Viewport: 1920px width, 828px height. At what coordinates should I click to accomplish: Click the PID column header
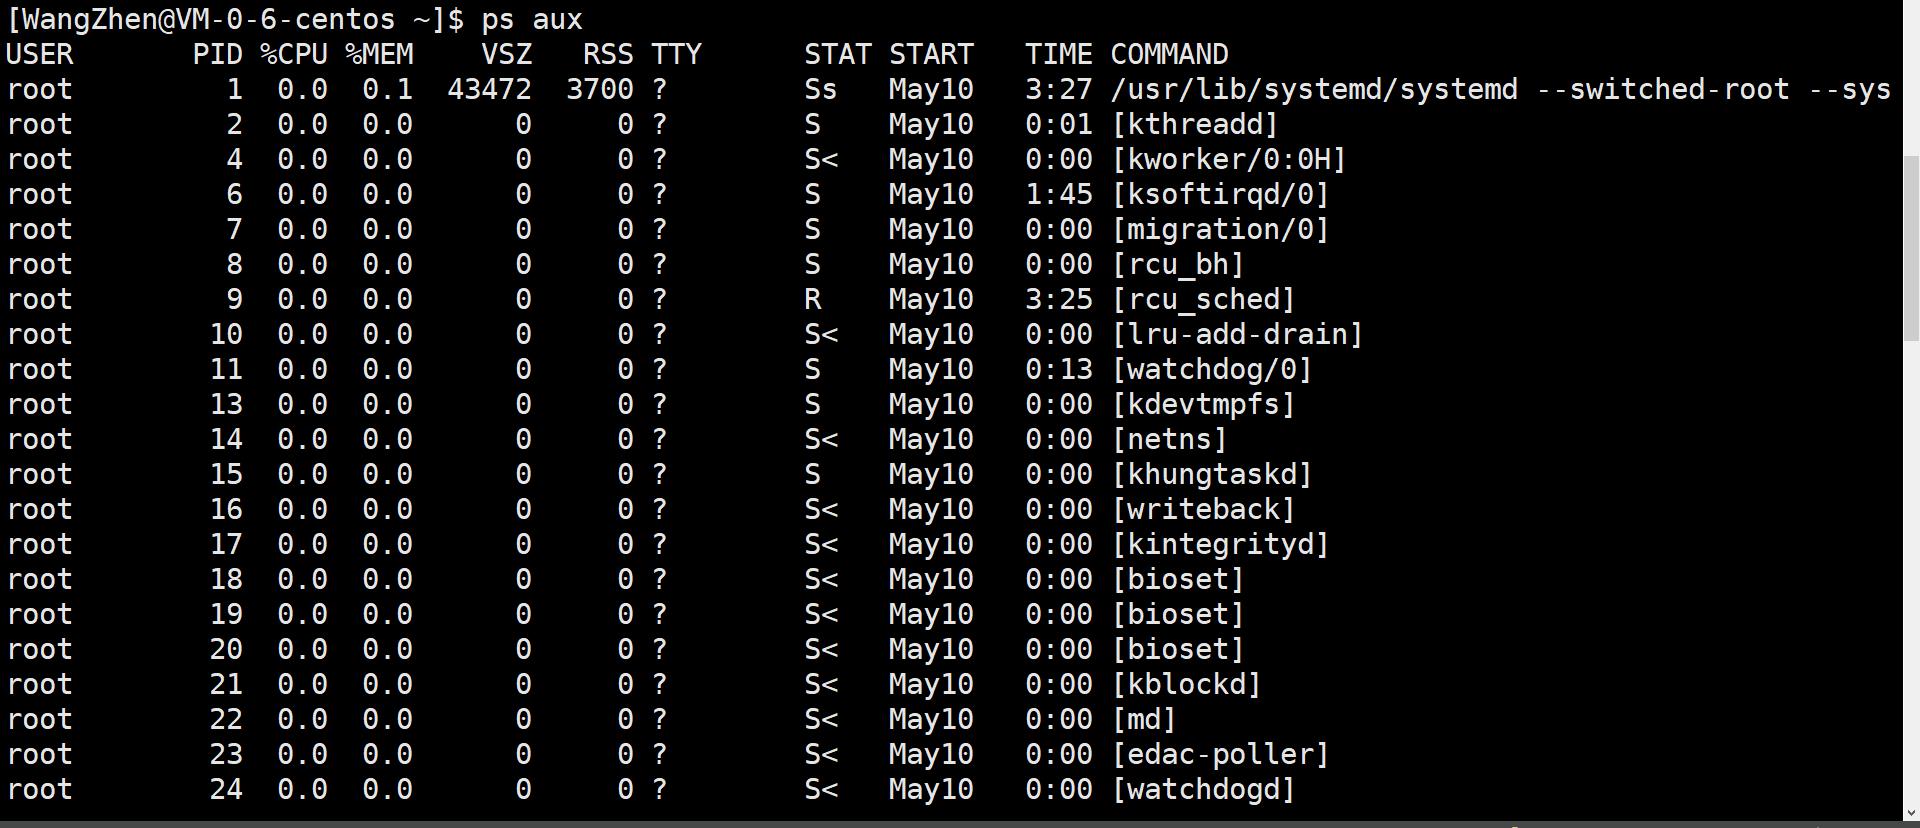pos(218,54)
